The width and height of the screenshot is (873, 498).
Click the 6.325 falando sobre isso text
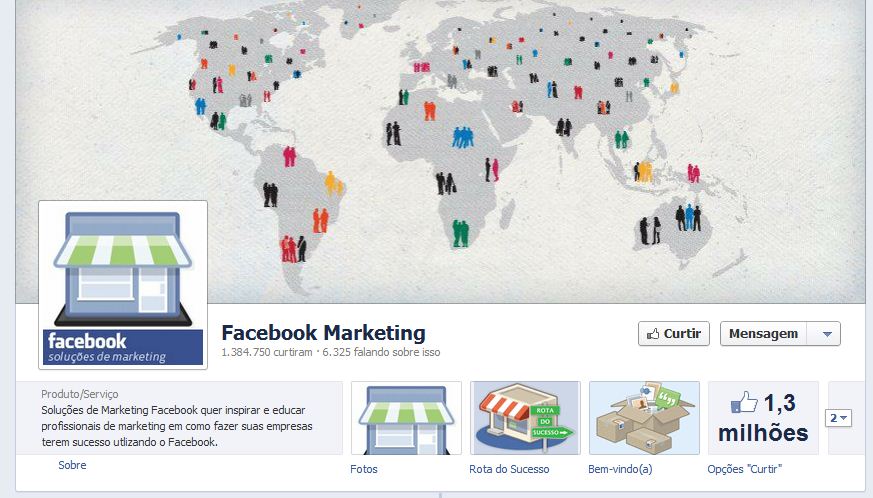pyautogui.click(x=381, y=352)
